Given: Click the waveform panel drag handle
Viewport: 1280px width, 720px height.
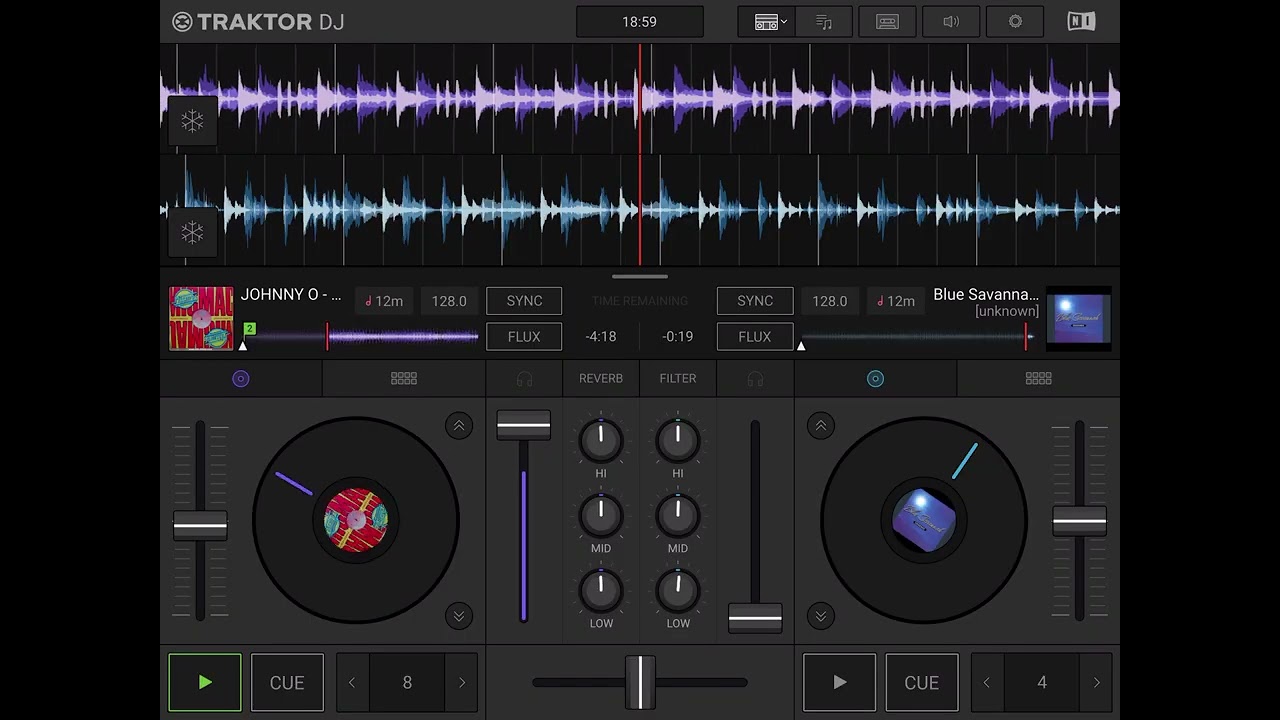Looking at the screenshot, I should (x=640, y=277).
